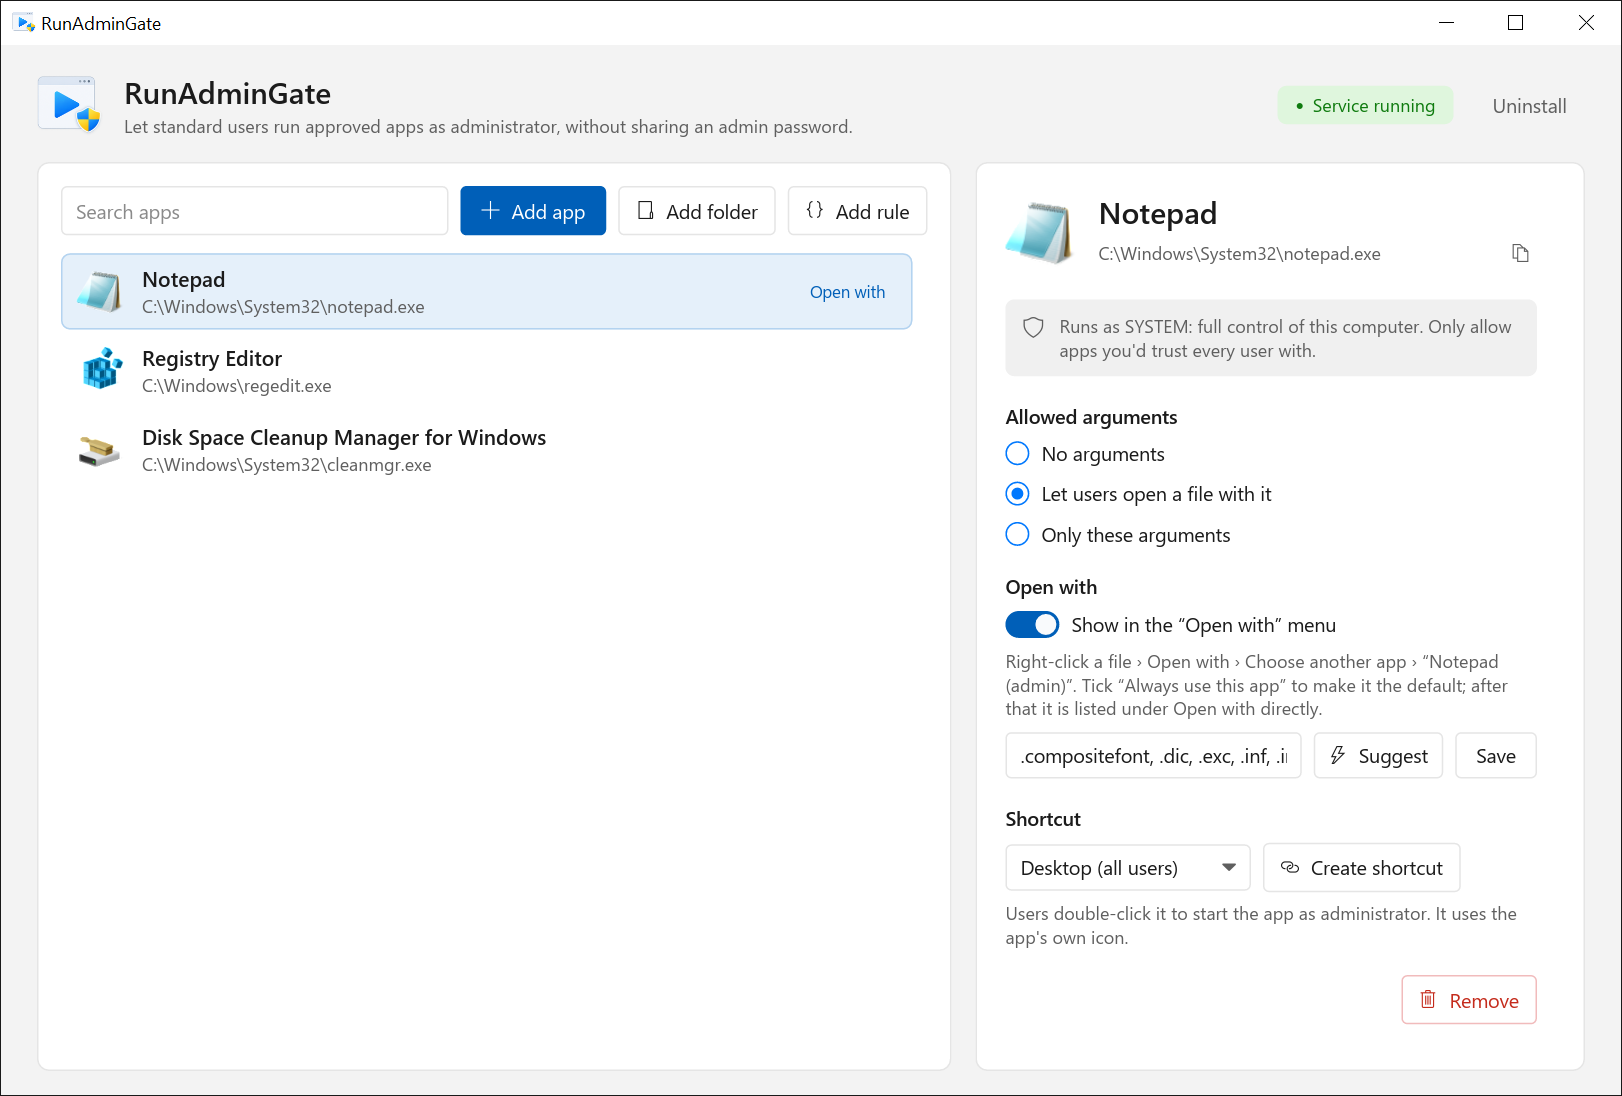Click the Add app button
Screen dimensions: 1622x1096
point(533,211)
